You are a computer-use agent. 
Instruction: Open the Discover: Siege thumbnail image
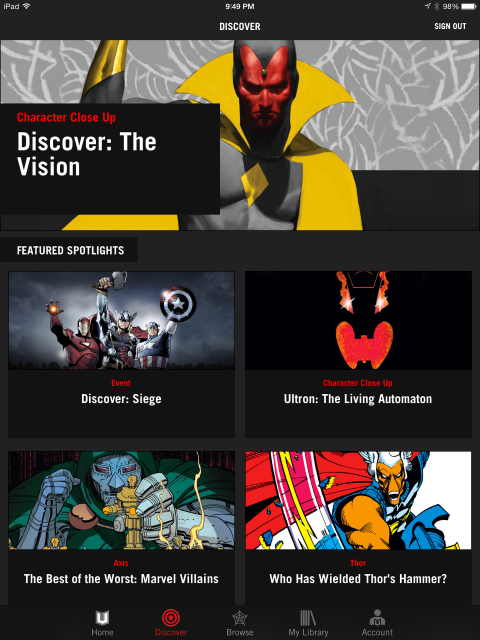coord(122,320)
